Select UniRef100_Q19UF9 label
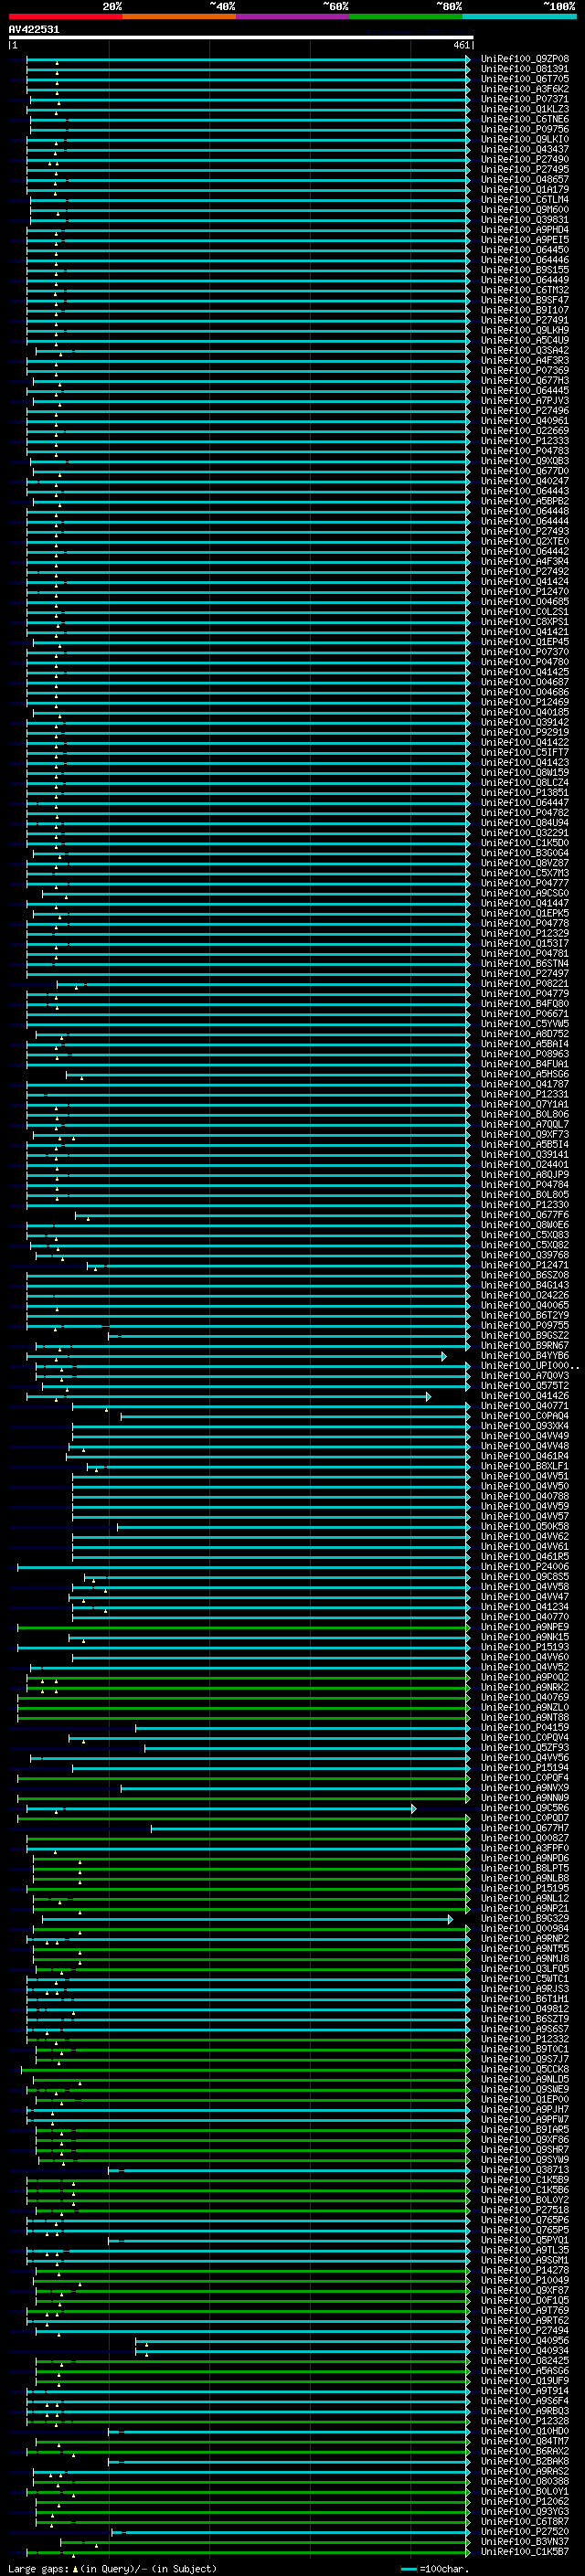Viewport: 585px width, 2576px height. point(525,2381)
